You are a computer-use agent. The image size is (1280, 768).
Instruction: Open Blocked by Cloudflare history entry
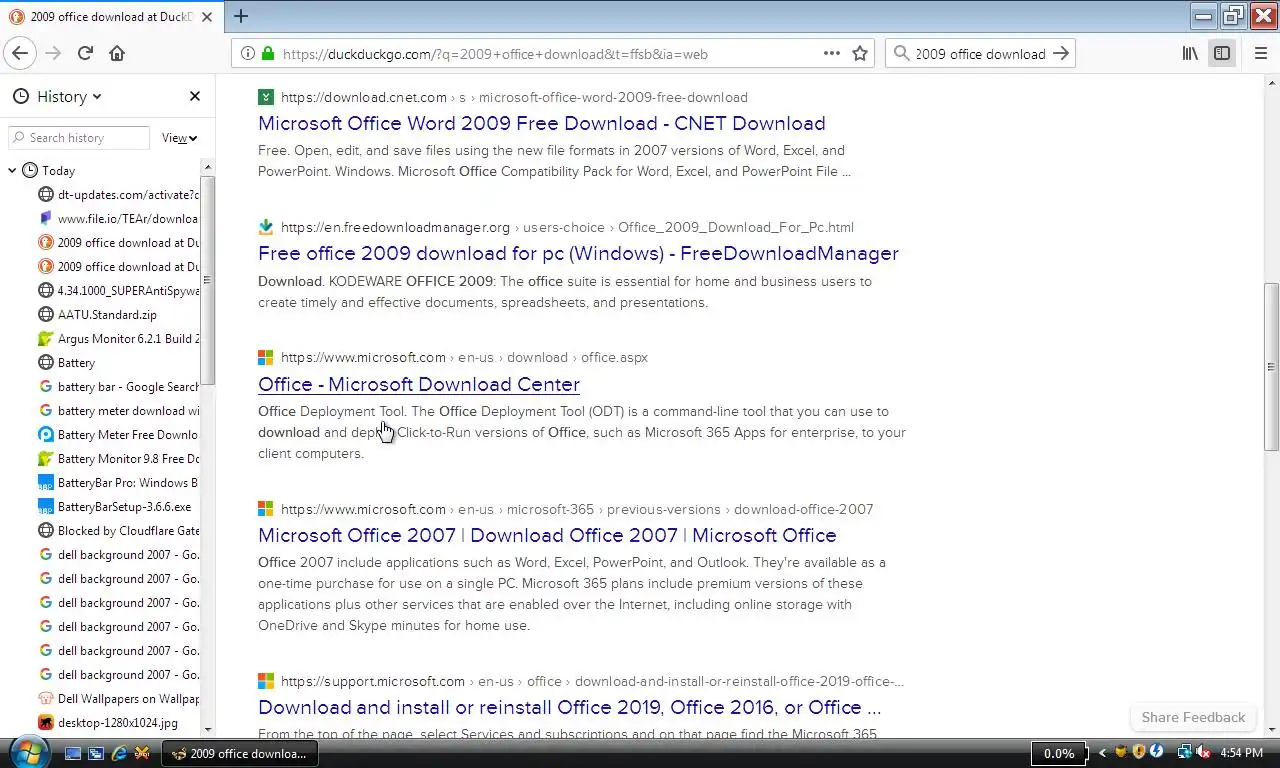[118, 531]
